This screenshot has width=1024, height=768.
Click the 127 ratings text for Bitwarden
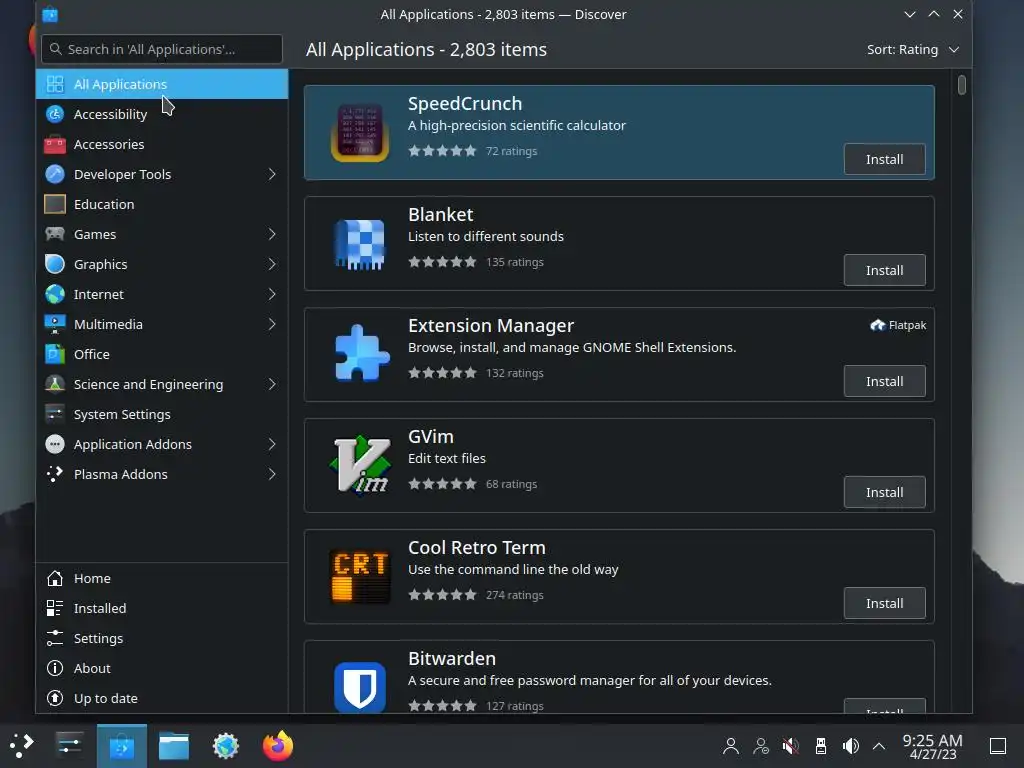515,706
